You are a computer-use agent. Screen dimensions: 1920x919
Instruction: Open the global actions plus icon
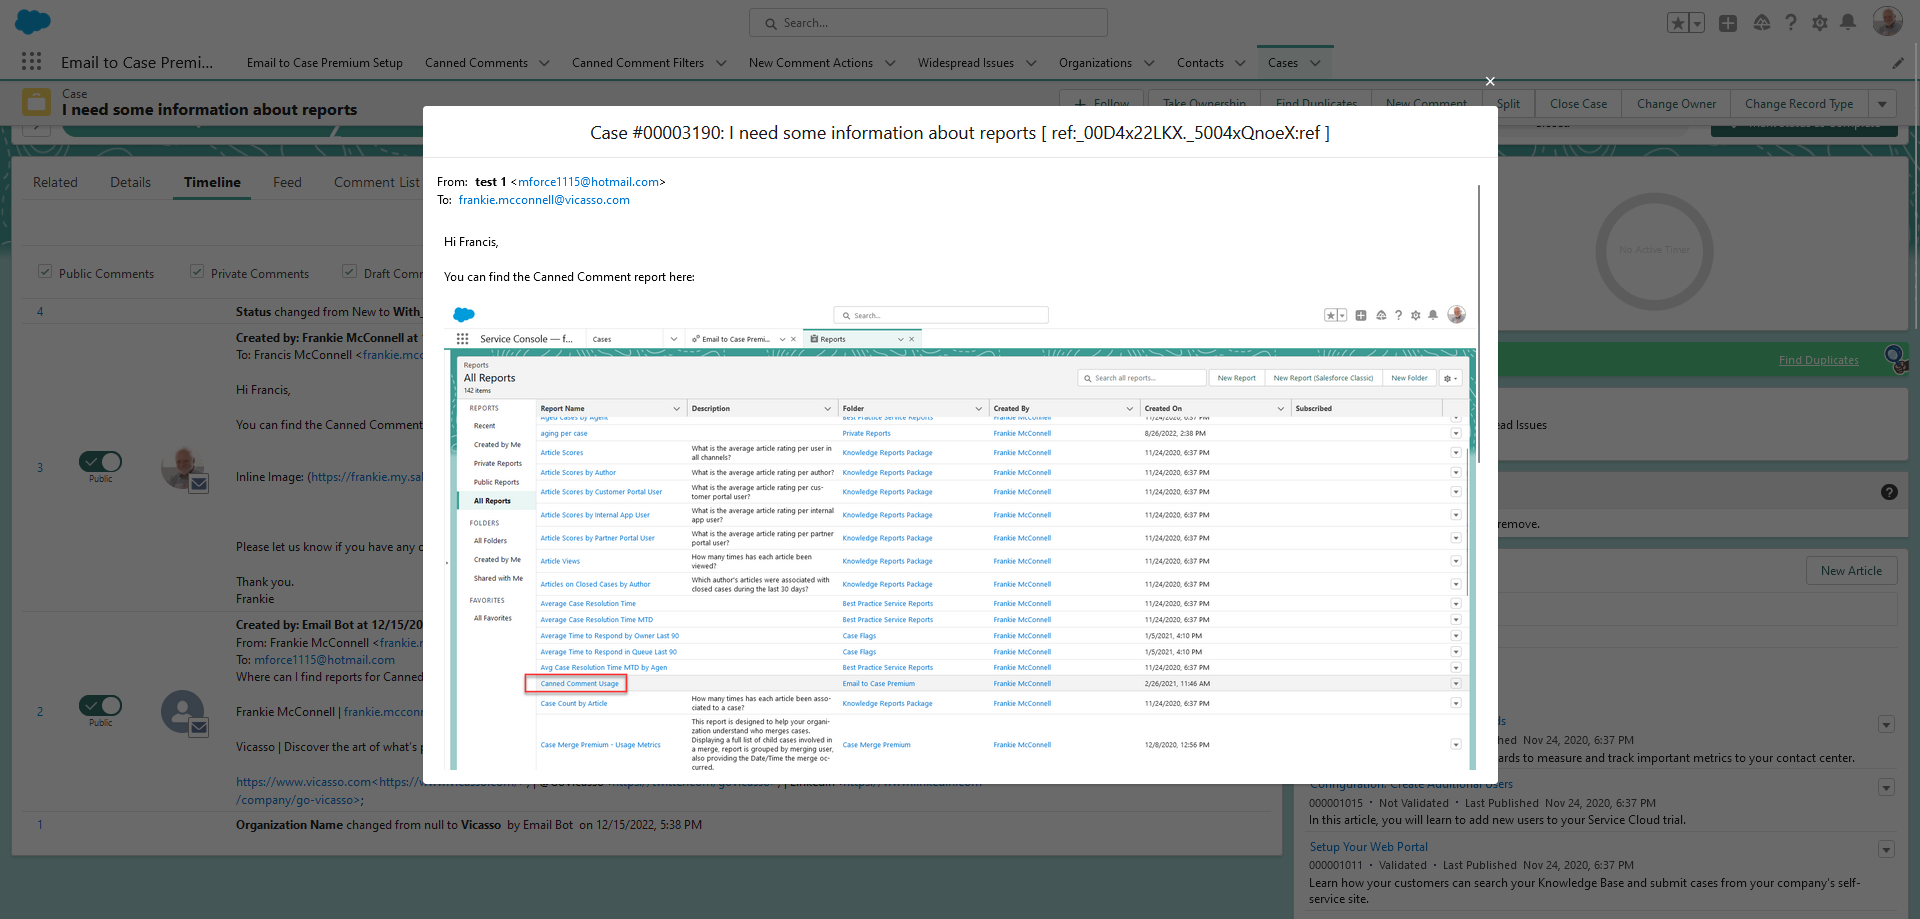click(x=1728, y=23)
